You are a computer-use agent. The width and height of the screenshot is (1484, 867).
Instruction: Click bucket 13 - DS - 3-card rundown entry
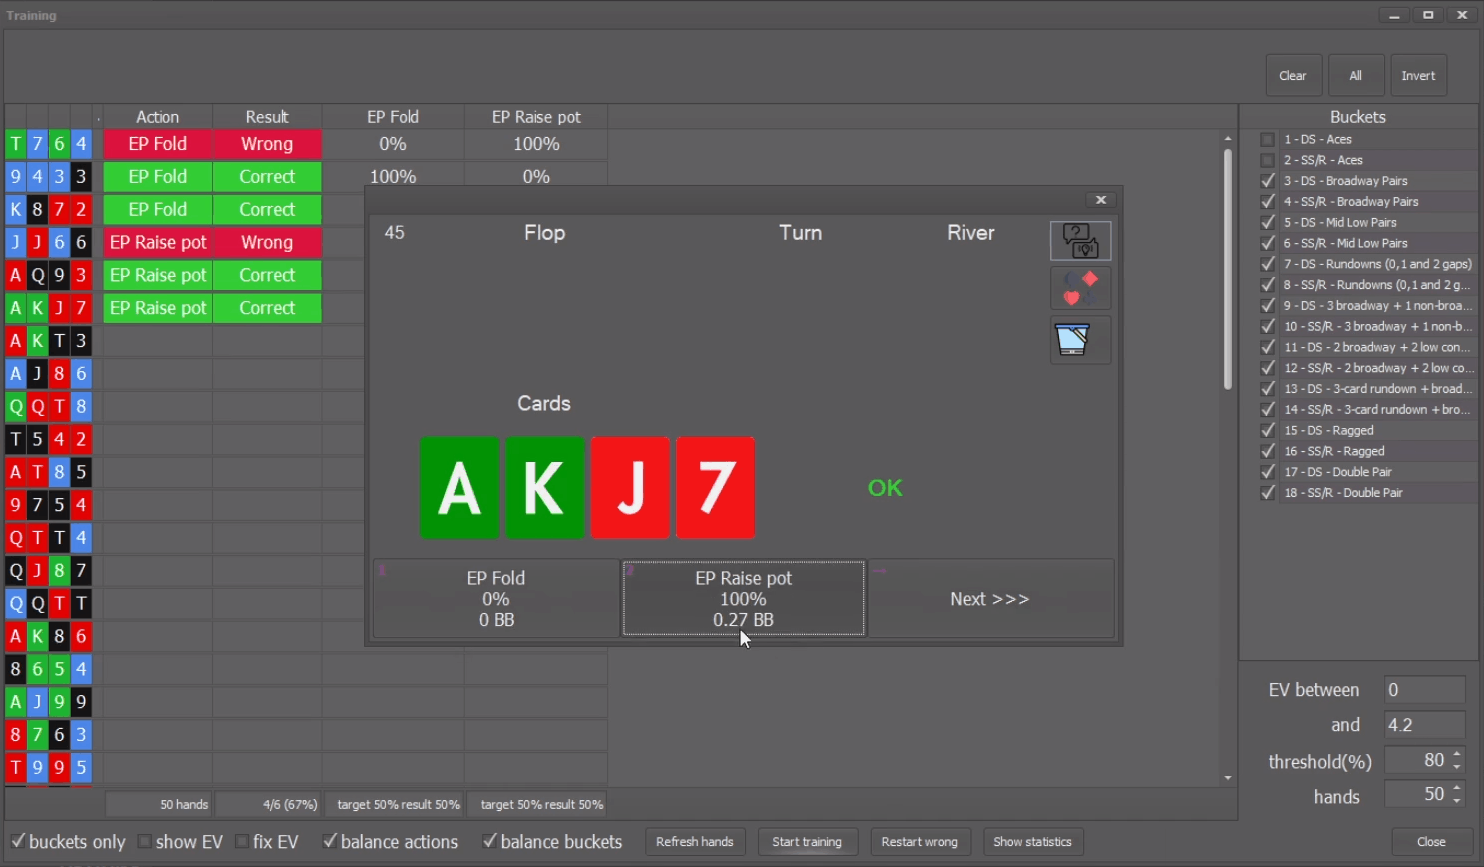(1377, 389)
